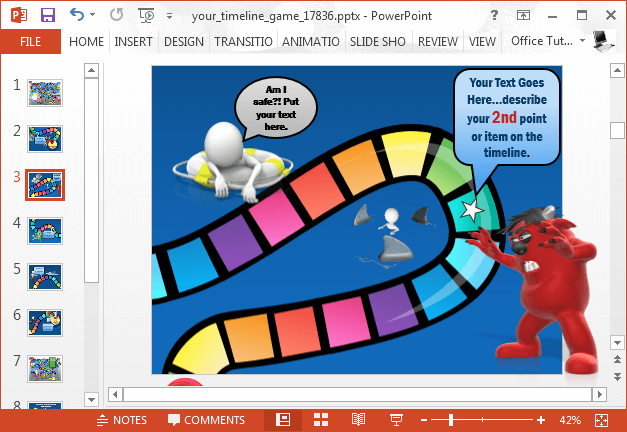The height and width of the screenshot is (432, 627).
Task: Open PowerPoint Help question mark
Action: tap(494, 16)
